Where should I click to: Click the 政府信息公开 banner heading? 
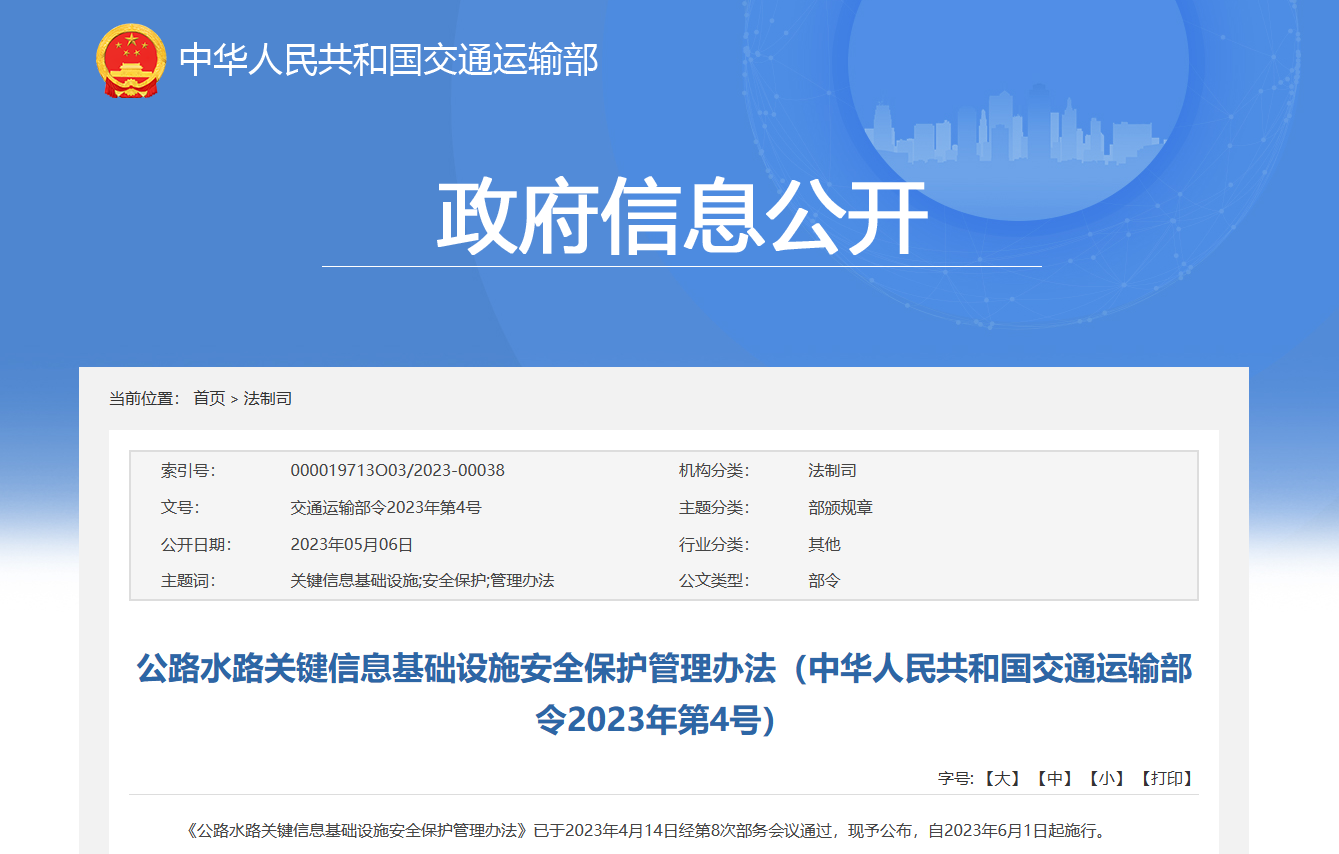(682, 217)
